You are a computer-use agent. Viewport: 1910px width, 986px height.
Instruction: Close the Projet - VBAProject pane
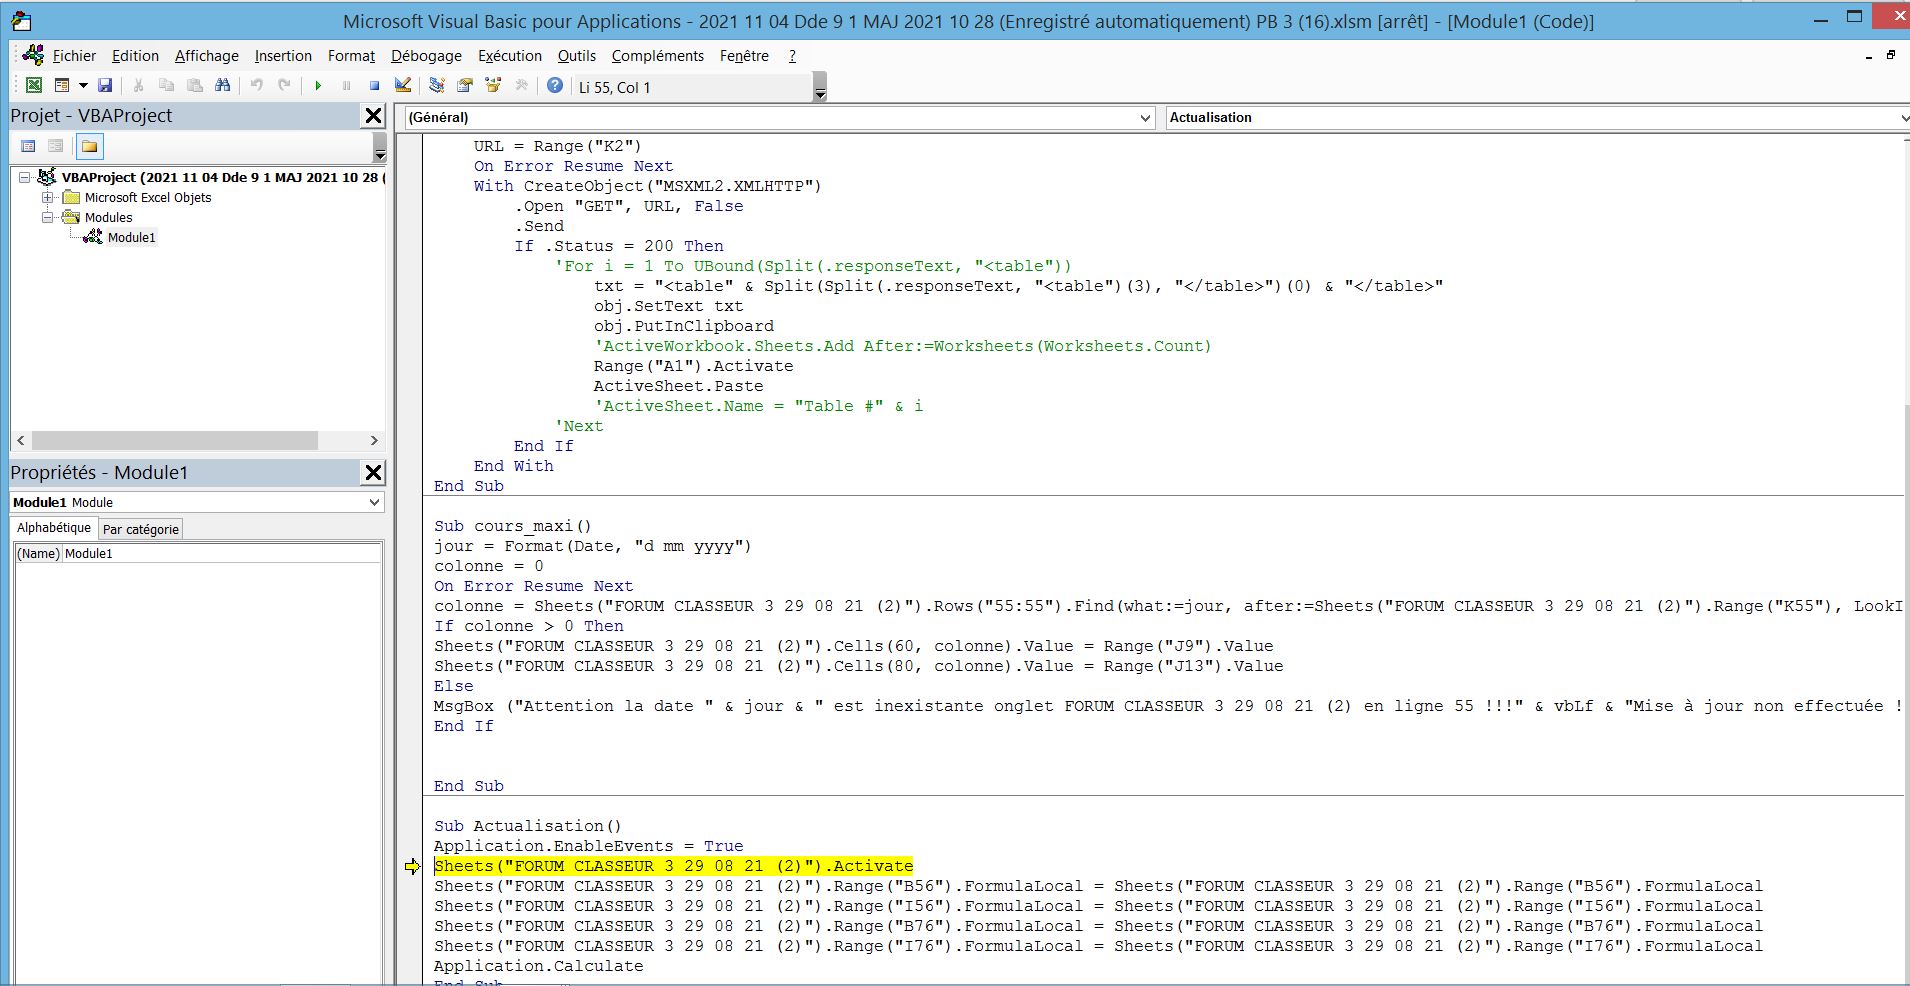[373, 116]
